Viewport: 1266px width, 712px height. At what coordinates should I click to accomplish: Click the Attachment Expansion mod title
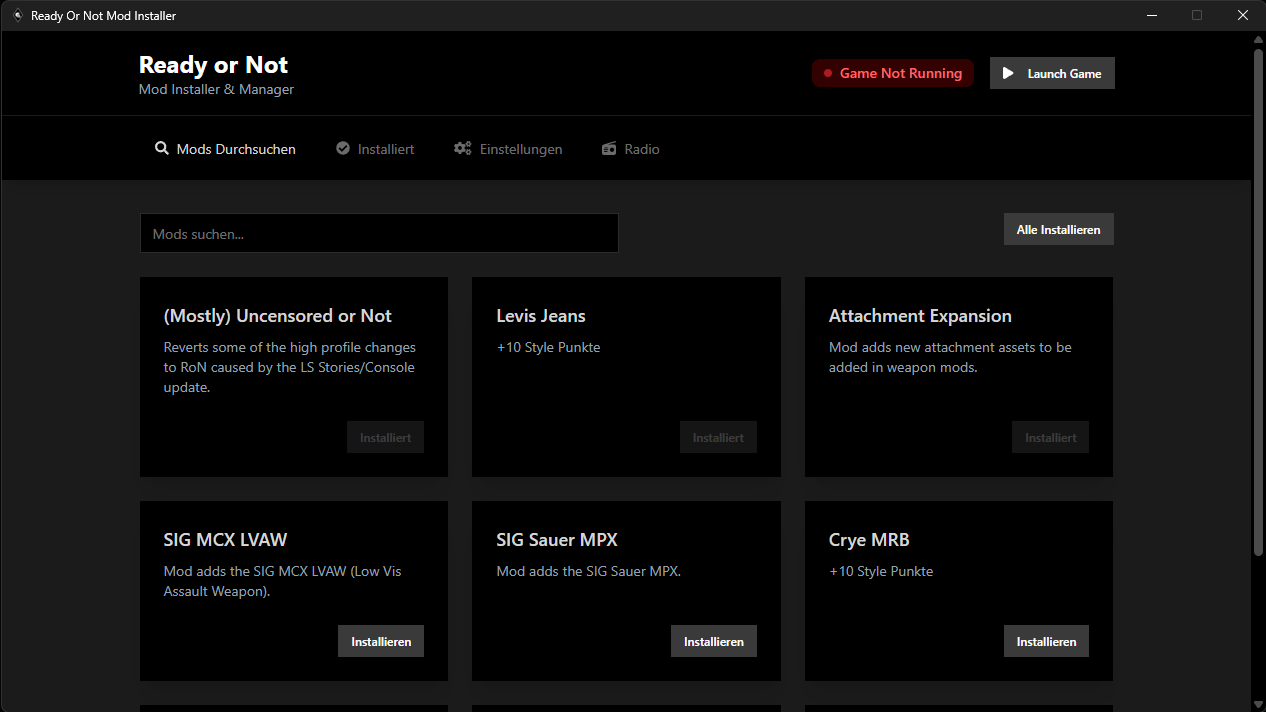[920, 316]
